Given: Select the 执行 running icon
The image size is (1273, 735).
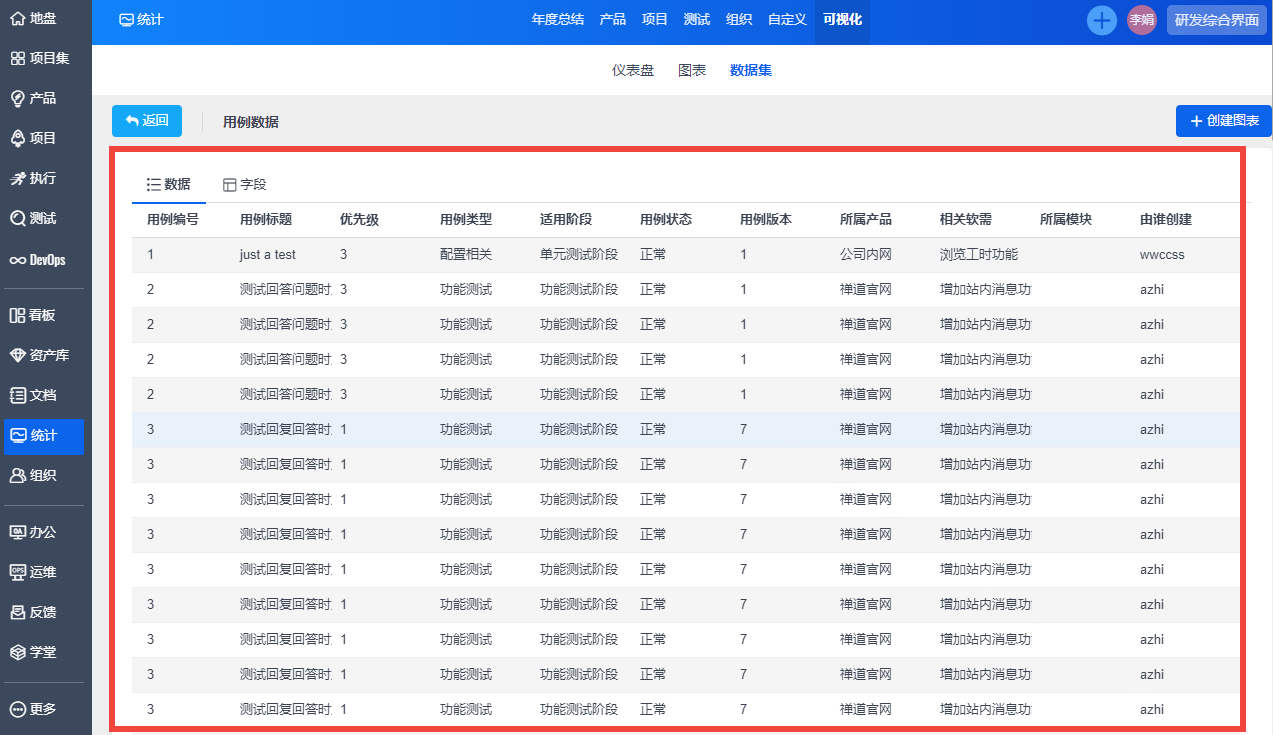Looking at the screenshot, I should pyautogui.click(x=17, y=178).
